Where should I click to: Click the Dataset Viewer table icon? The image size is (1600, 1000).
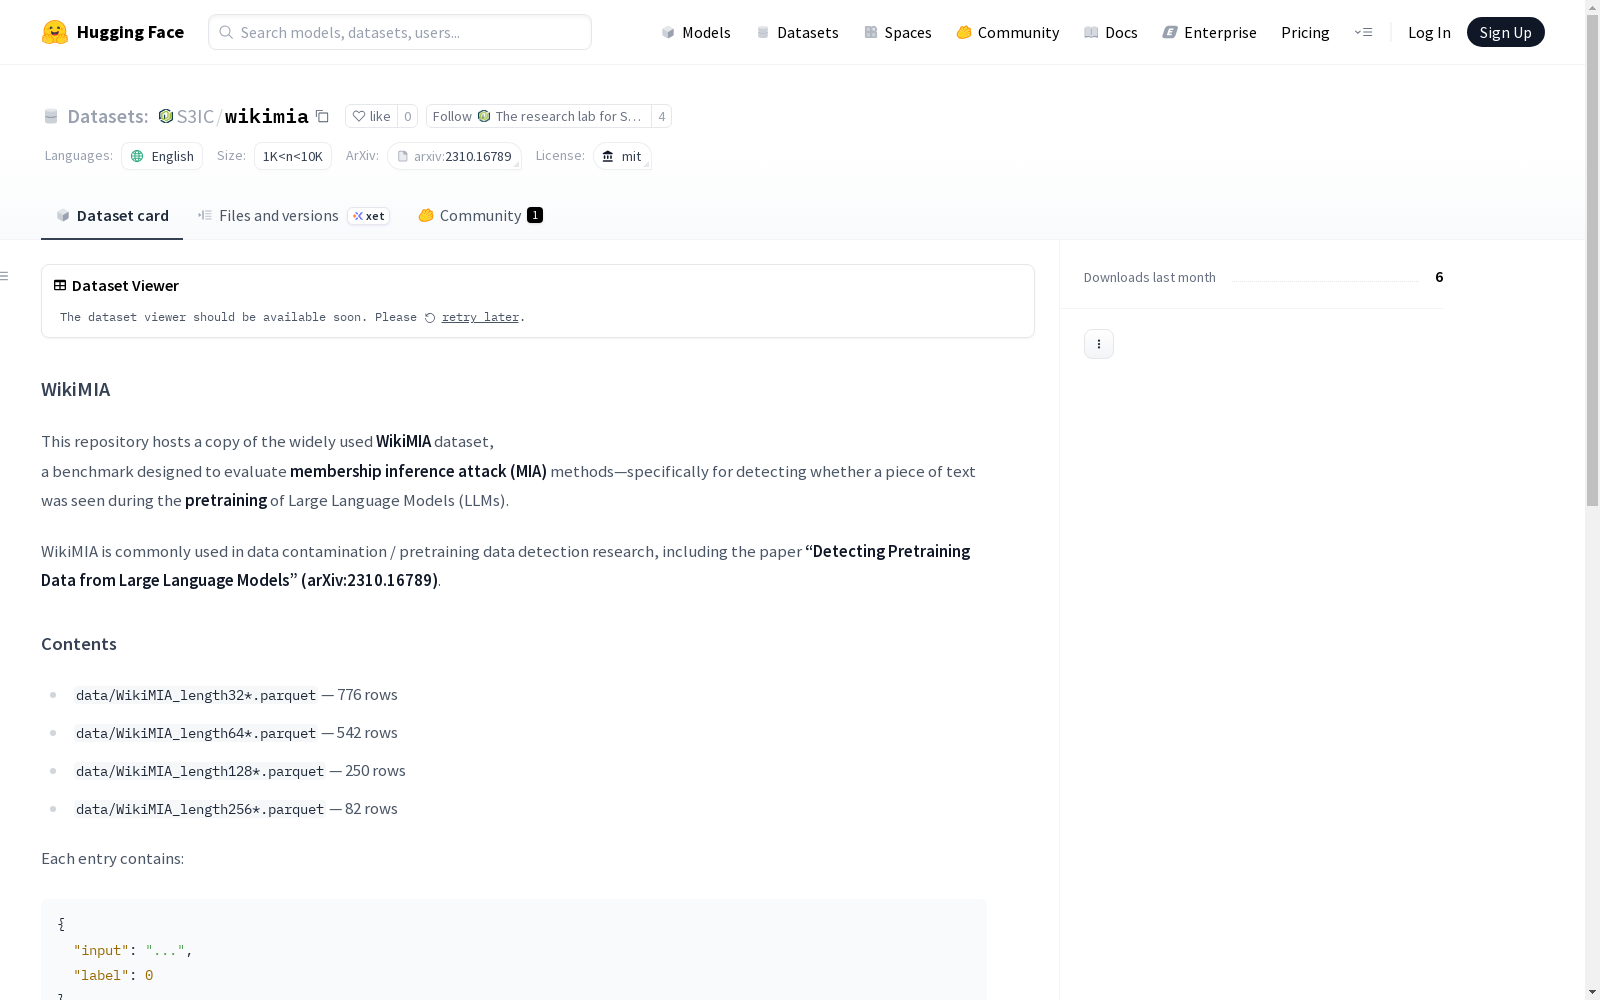pos(60,285)
